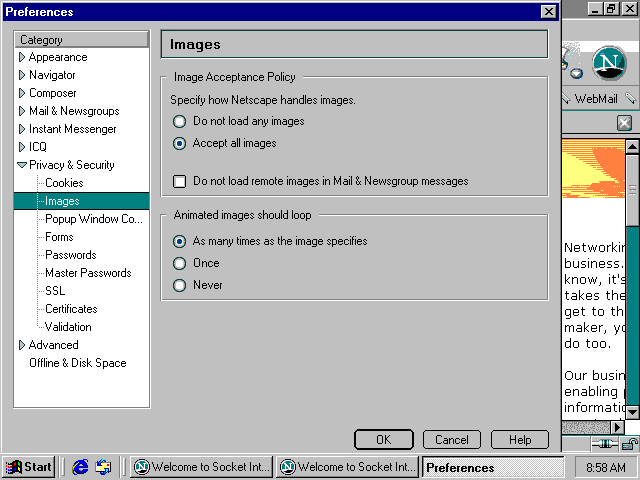Expand the Advanced category triangle

[x=22, y=345]
